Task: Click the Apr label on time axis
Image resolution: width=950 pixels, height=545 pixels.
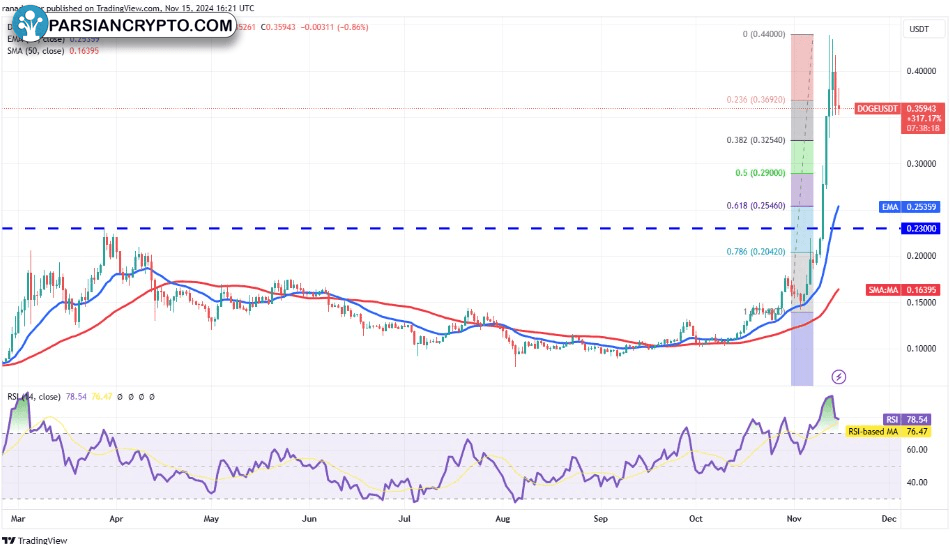Action: coord(116,518)
